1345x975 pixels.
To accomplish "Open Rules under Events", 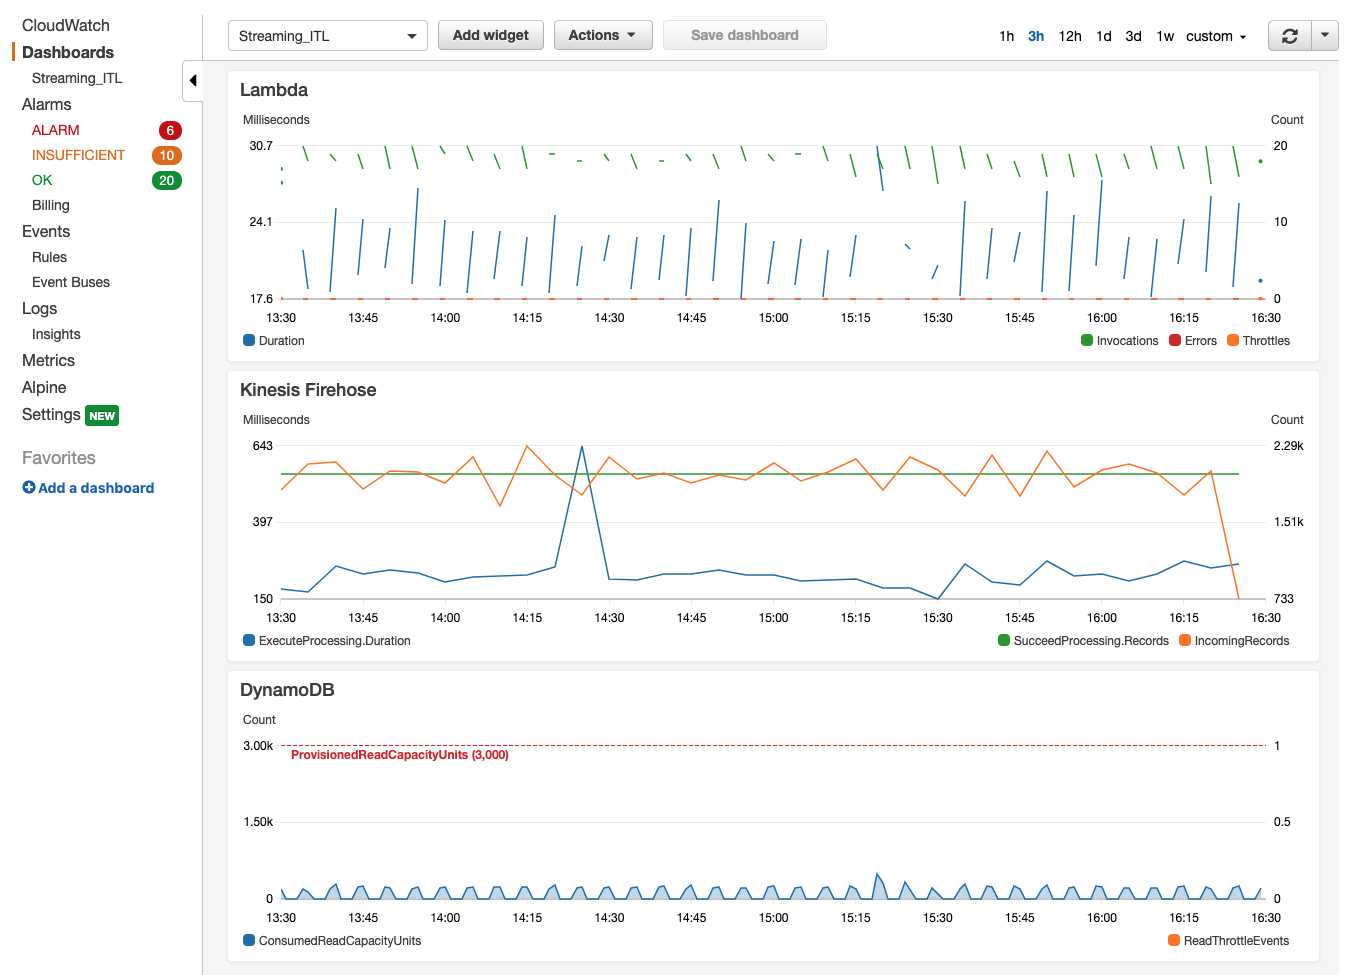I will 49,257.
